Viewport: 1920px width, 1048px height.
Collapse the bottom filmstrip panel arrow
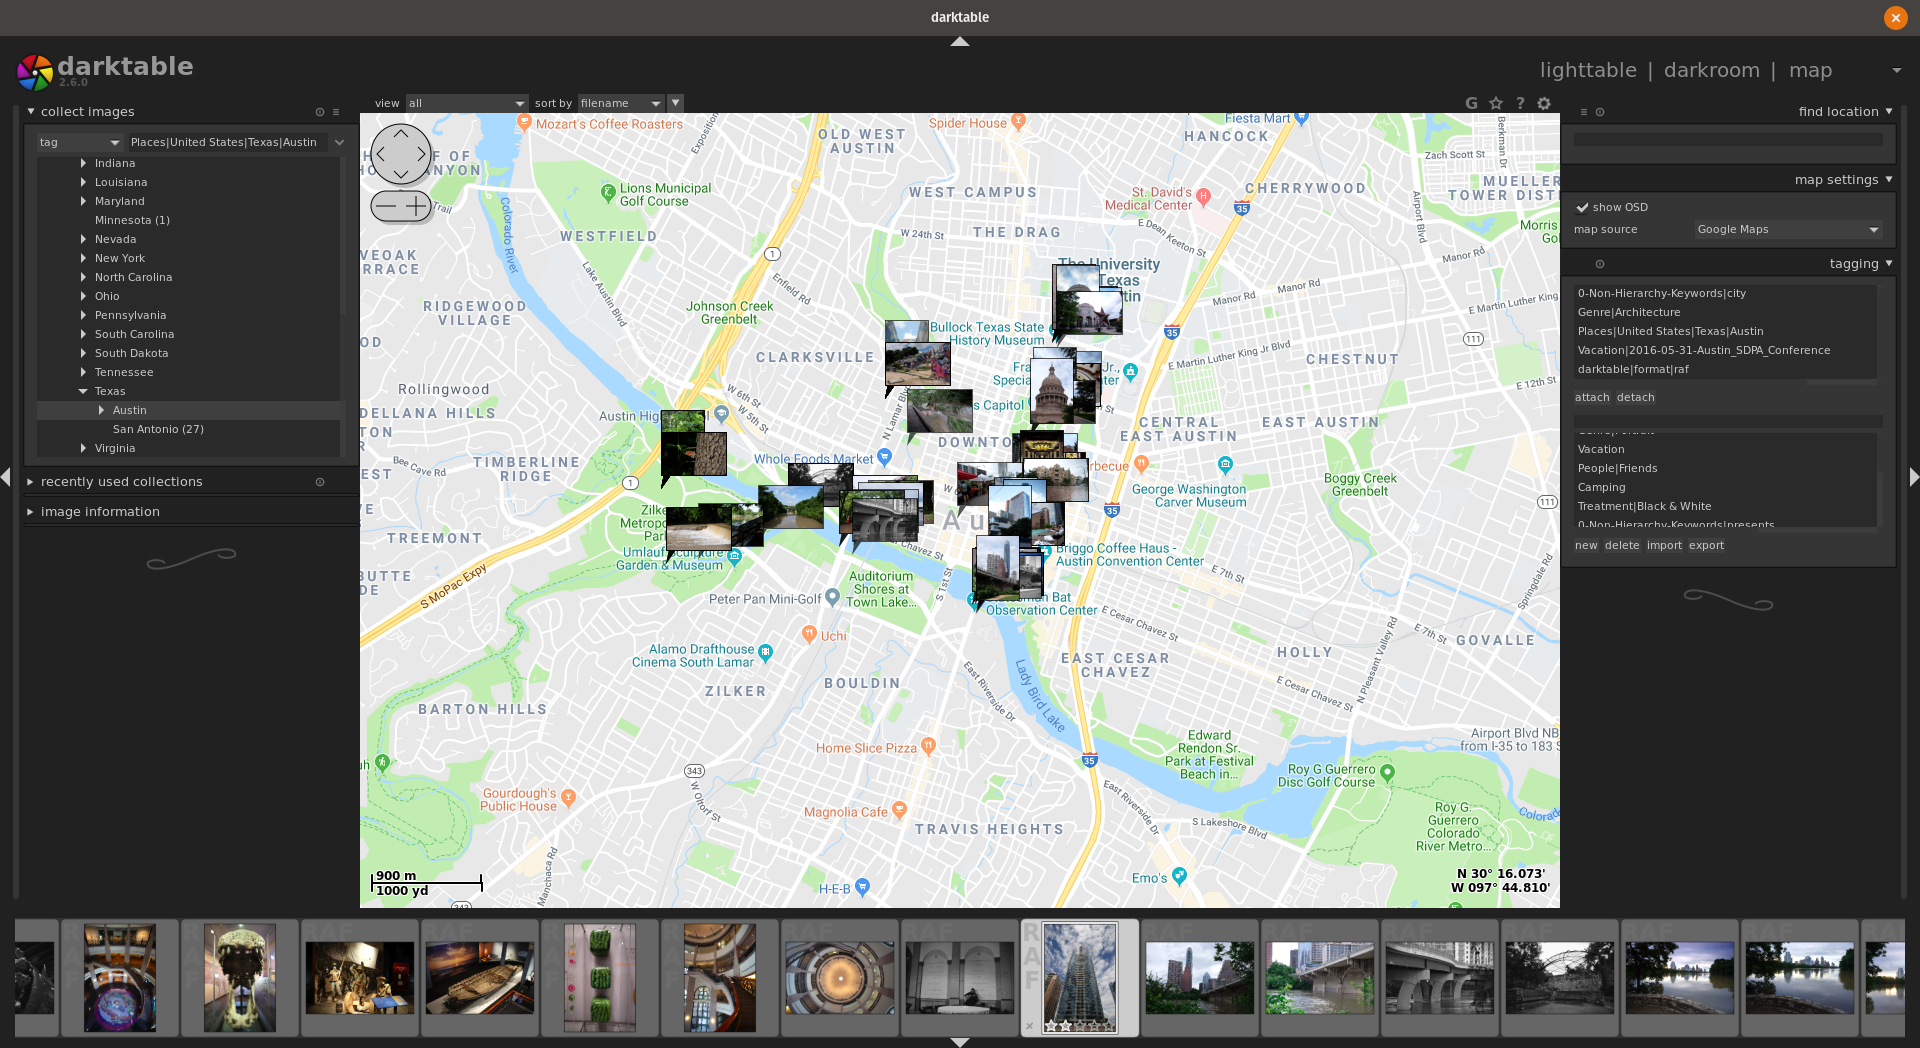pos(960,1042)
